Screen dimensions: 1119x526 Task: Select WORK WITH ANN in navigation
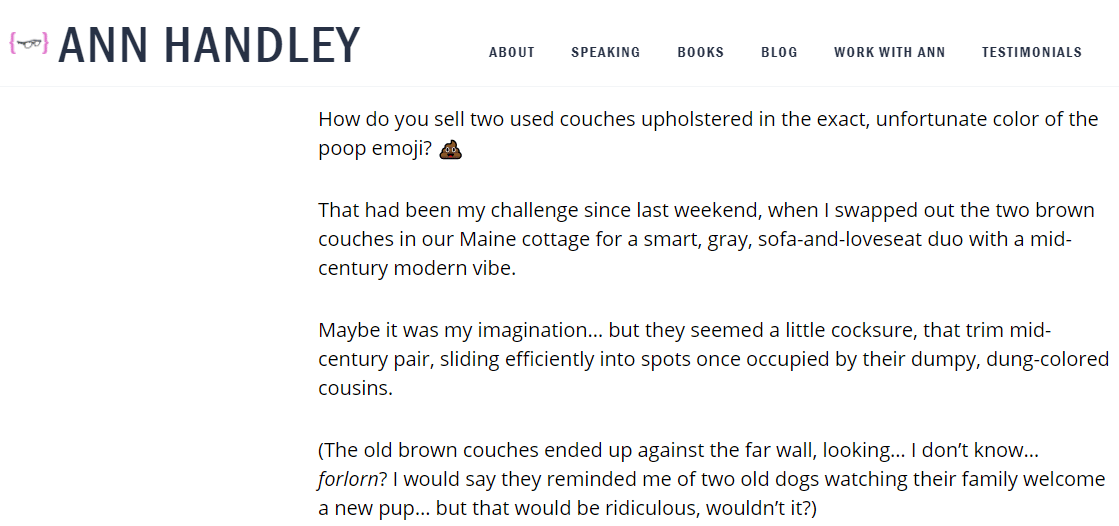coord(890,52)
